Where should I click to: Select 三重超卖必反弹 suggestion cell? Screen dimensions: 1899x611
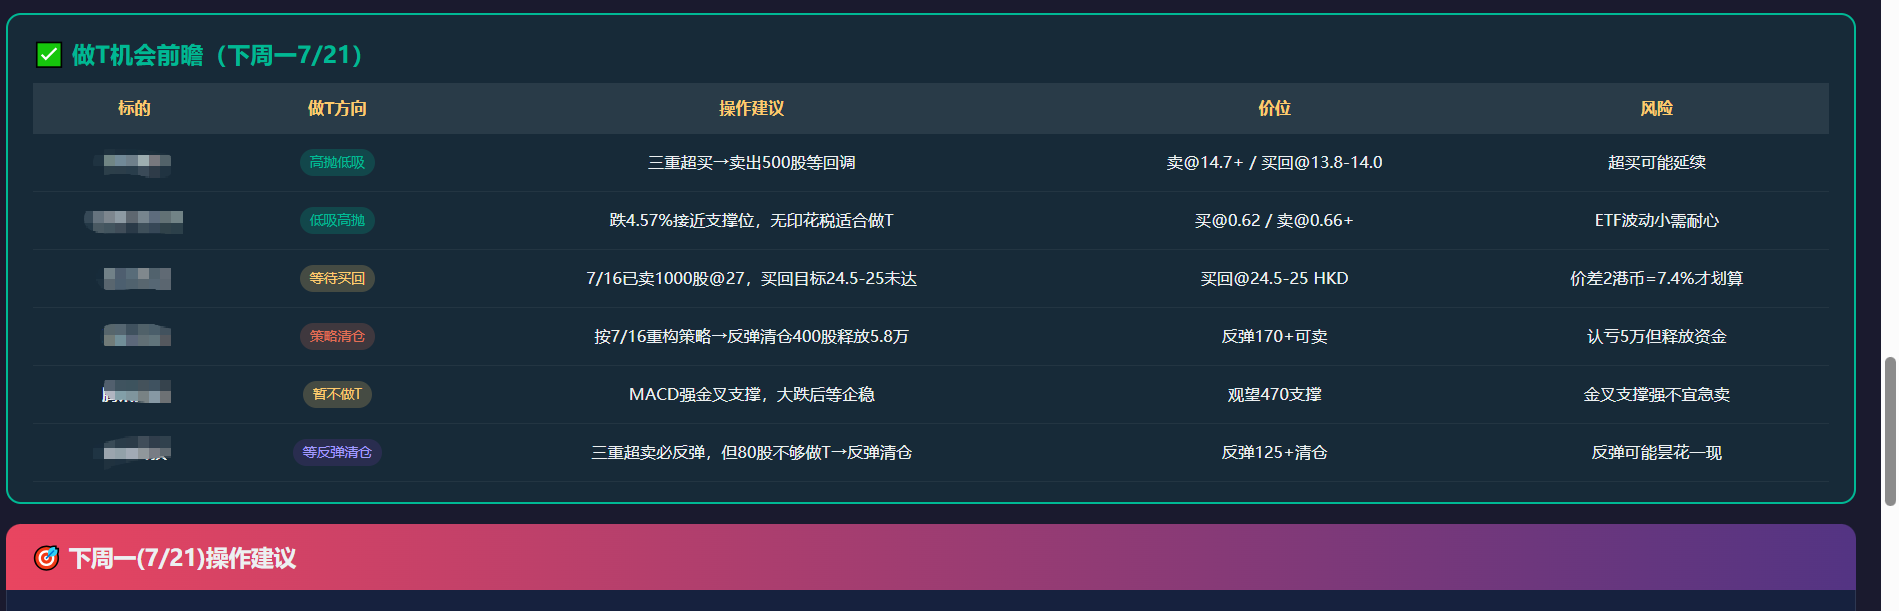pyautogui.click(x=751, y=452)
